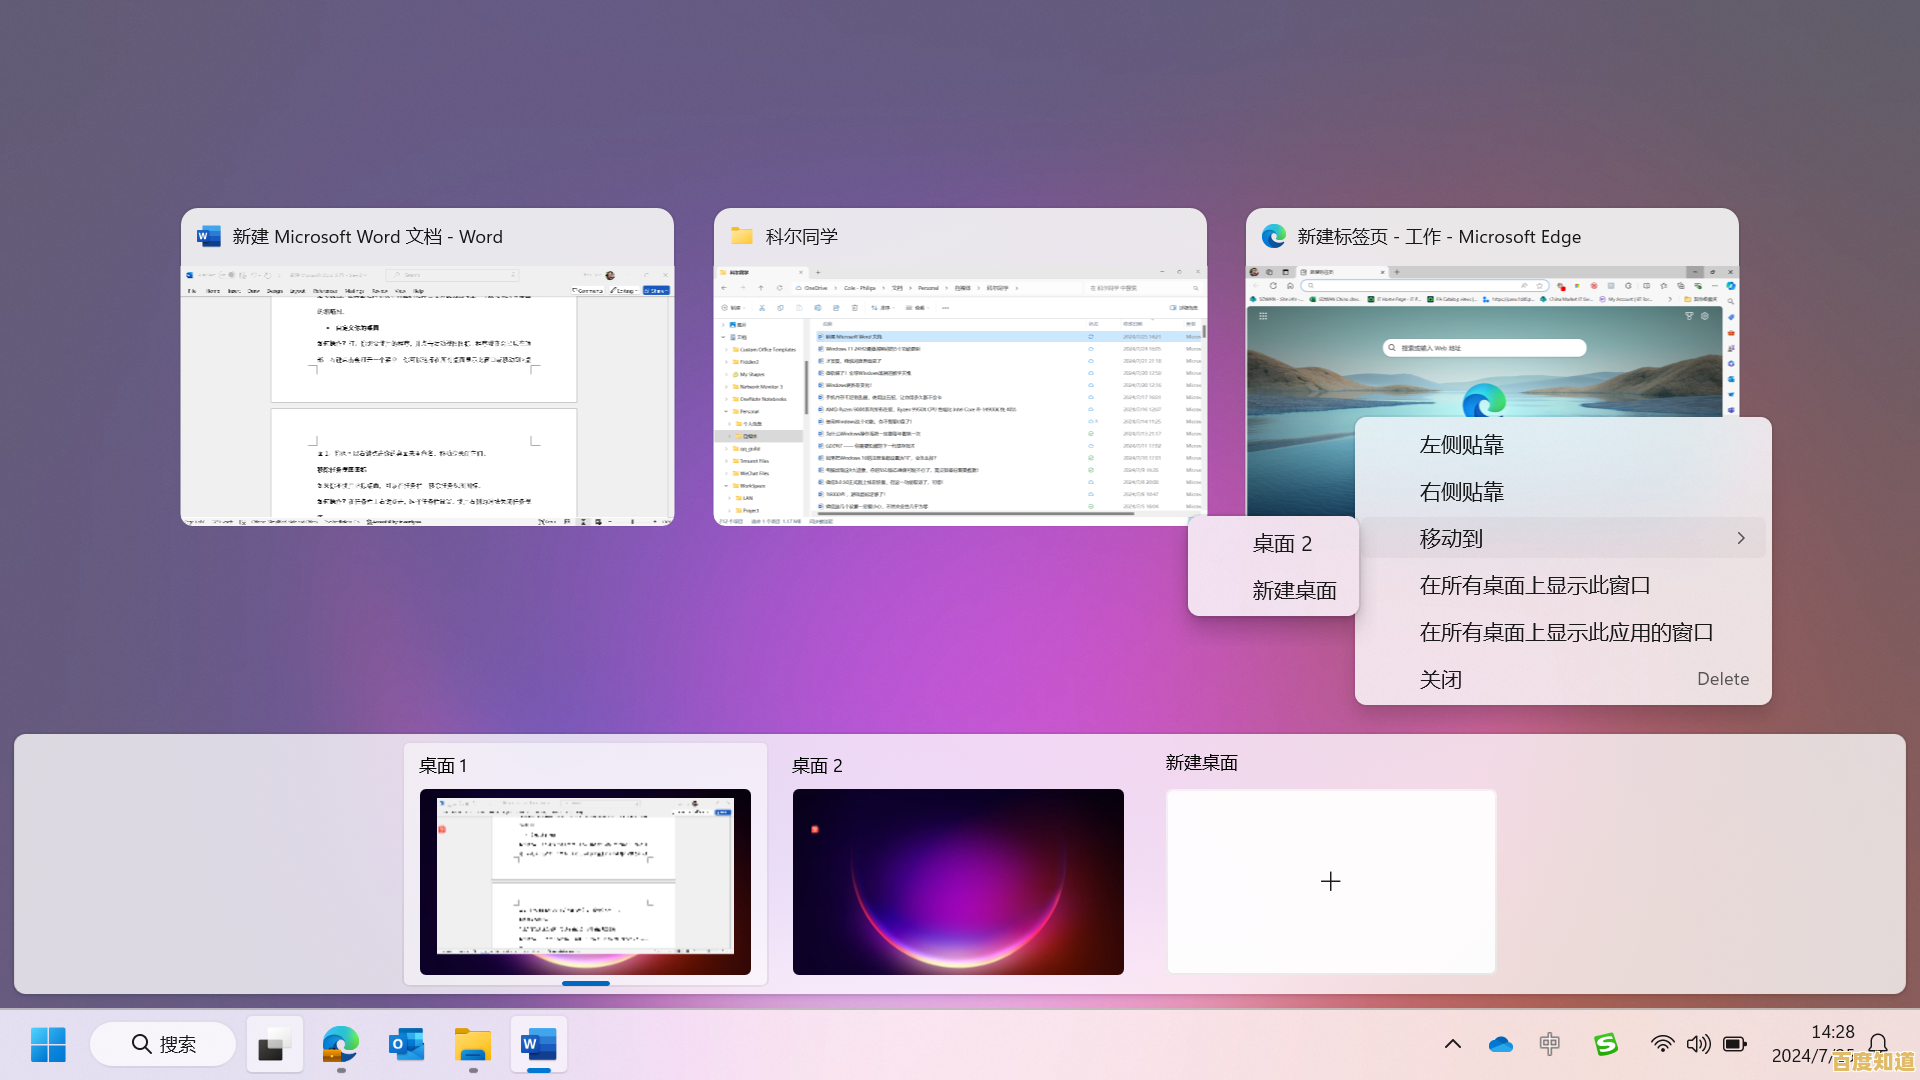The width and height of the screenshot is (1920, 1080).
Task: Click the Wi-Fi icon in the system tray
Action: pyautogui.click(x=1663, y=1044)
